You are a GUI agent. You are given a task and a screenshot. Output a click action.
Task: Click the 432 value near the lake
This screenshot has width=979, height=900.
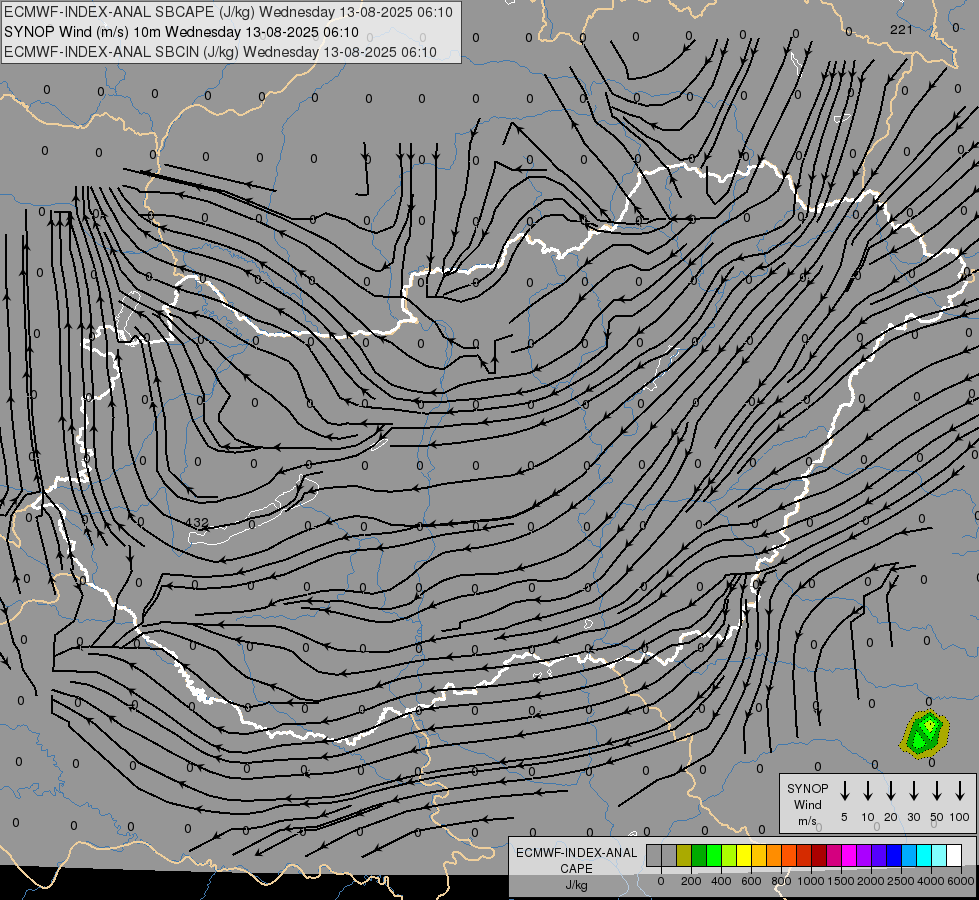tap(197, 522)
